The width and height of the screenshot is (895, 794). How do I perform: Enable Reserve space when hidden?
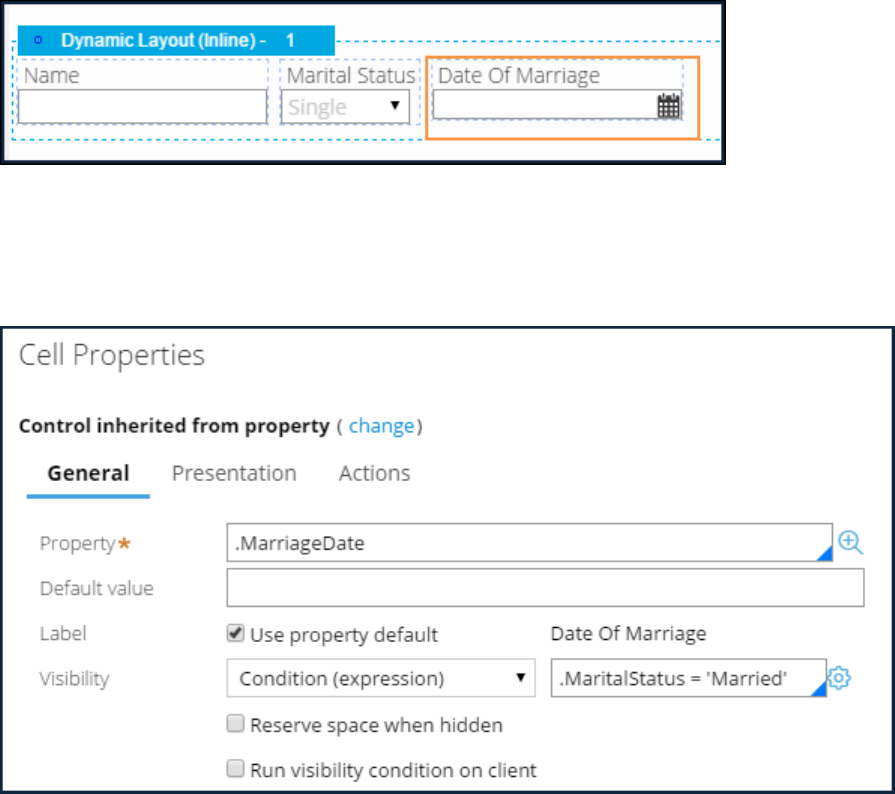pos(236,725)
